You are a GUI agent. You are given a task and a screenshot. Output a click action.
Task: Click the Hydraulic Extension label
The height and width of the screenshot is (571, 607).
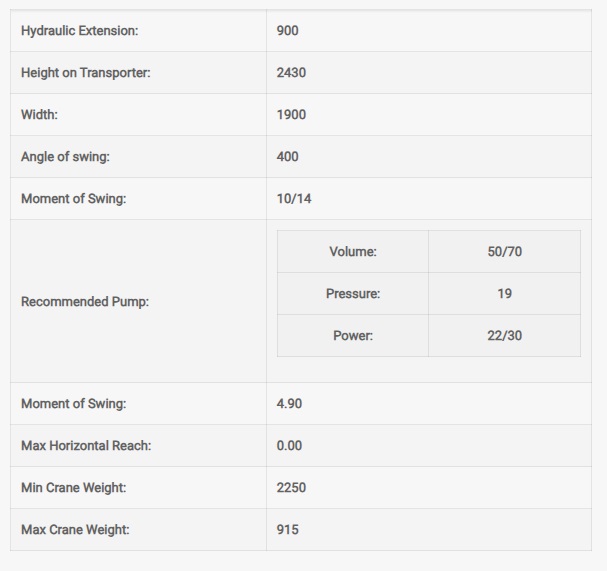point(80,31)
